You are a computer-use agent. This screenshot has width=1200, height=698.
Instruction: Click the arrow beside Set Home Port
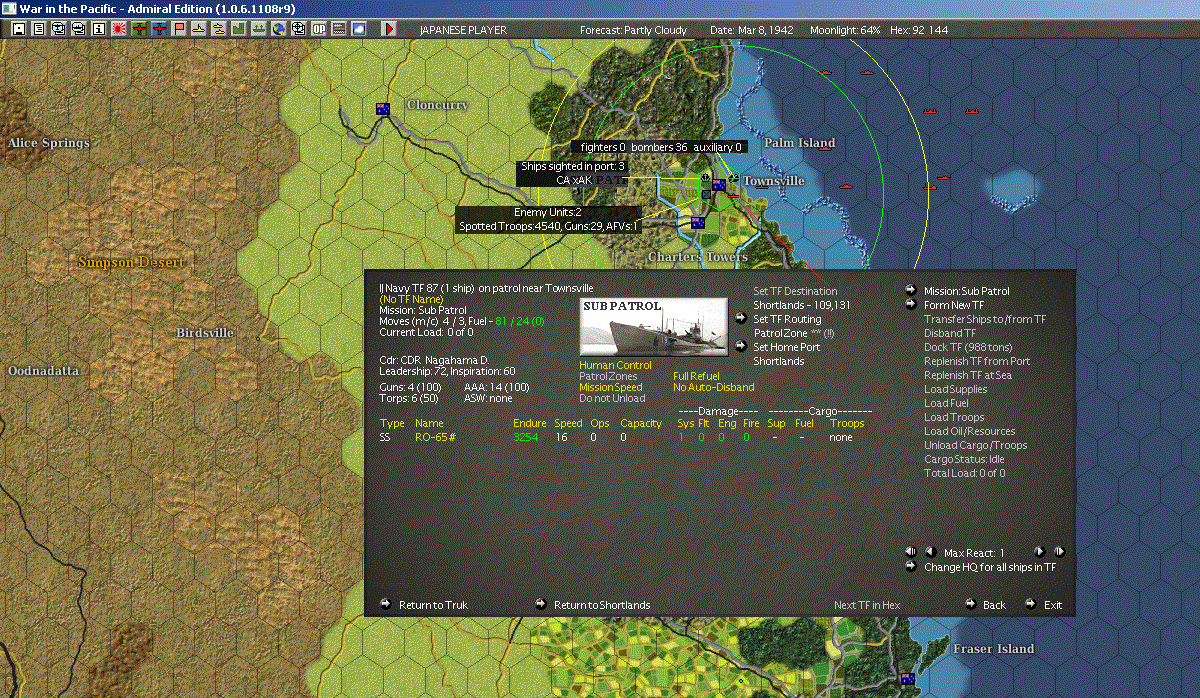click(741, 346)
